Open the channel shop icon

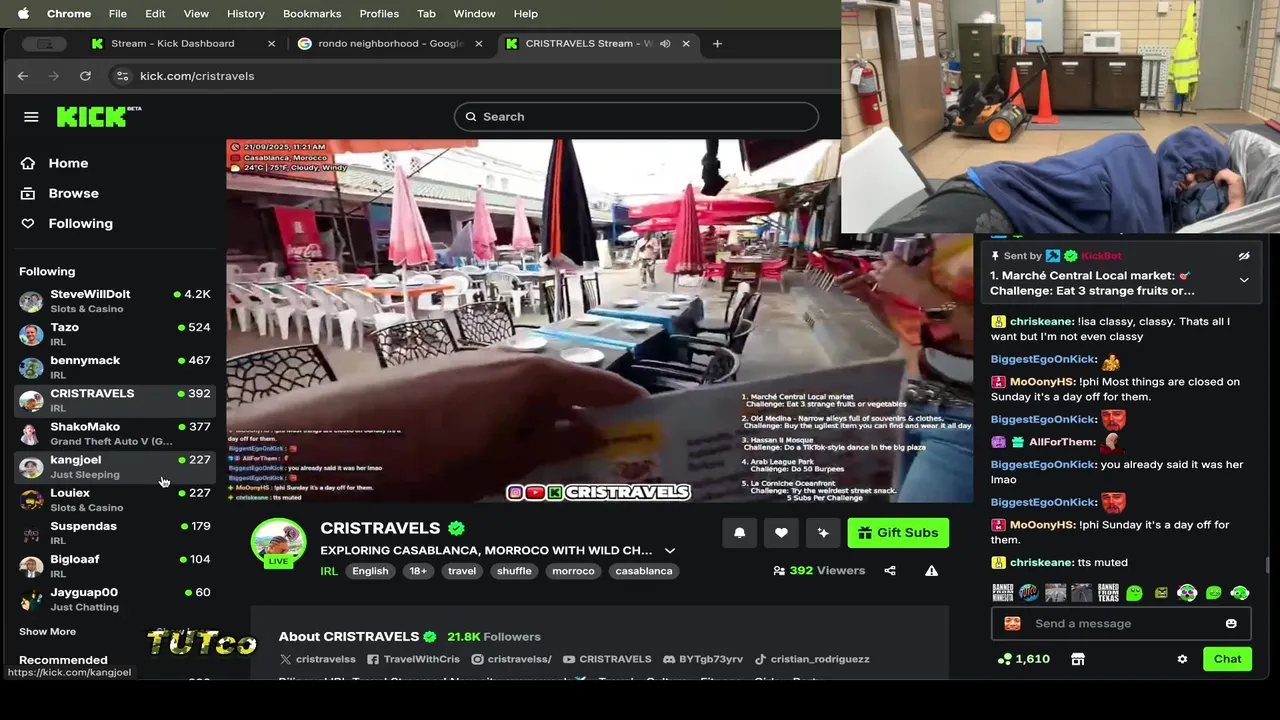click(x=1077, y=659)
